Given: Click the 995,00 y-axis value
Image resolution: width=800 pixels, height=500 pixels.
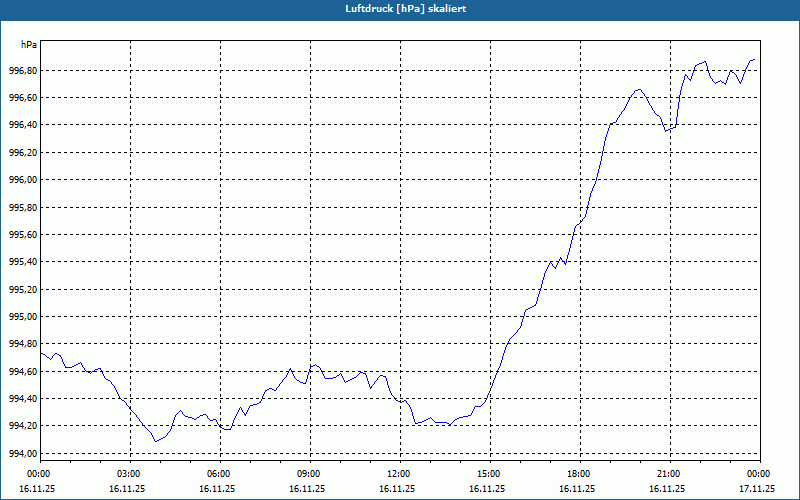Looking at the screenshot, I should click(x=23, y=317).
